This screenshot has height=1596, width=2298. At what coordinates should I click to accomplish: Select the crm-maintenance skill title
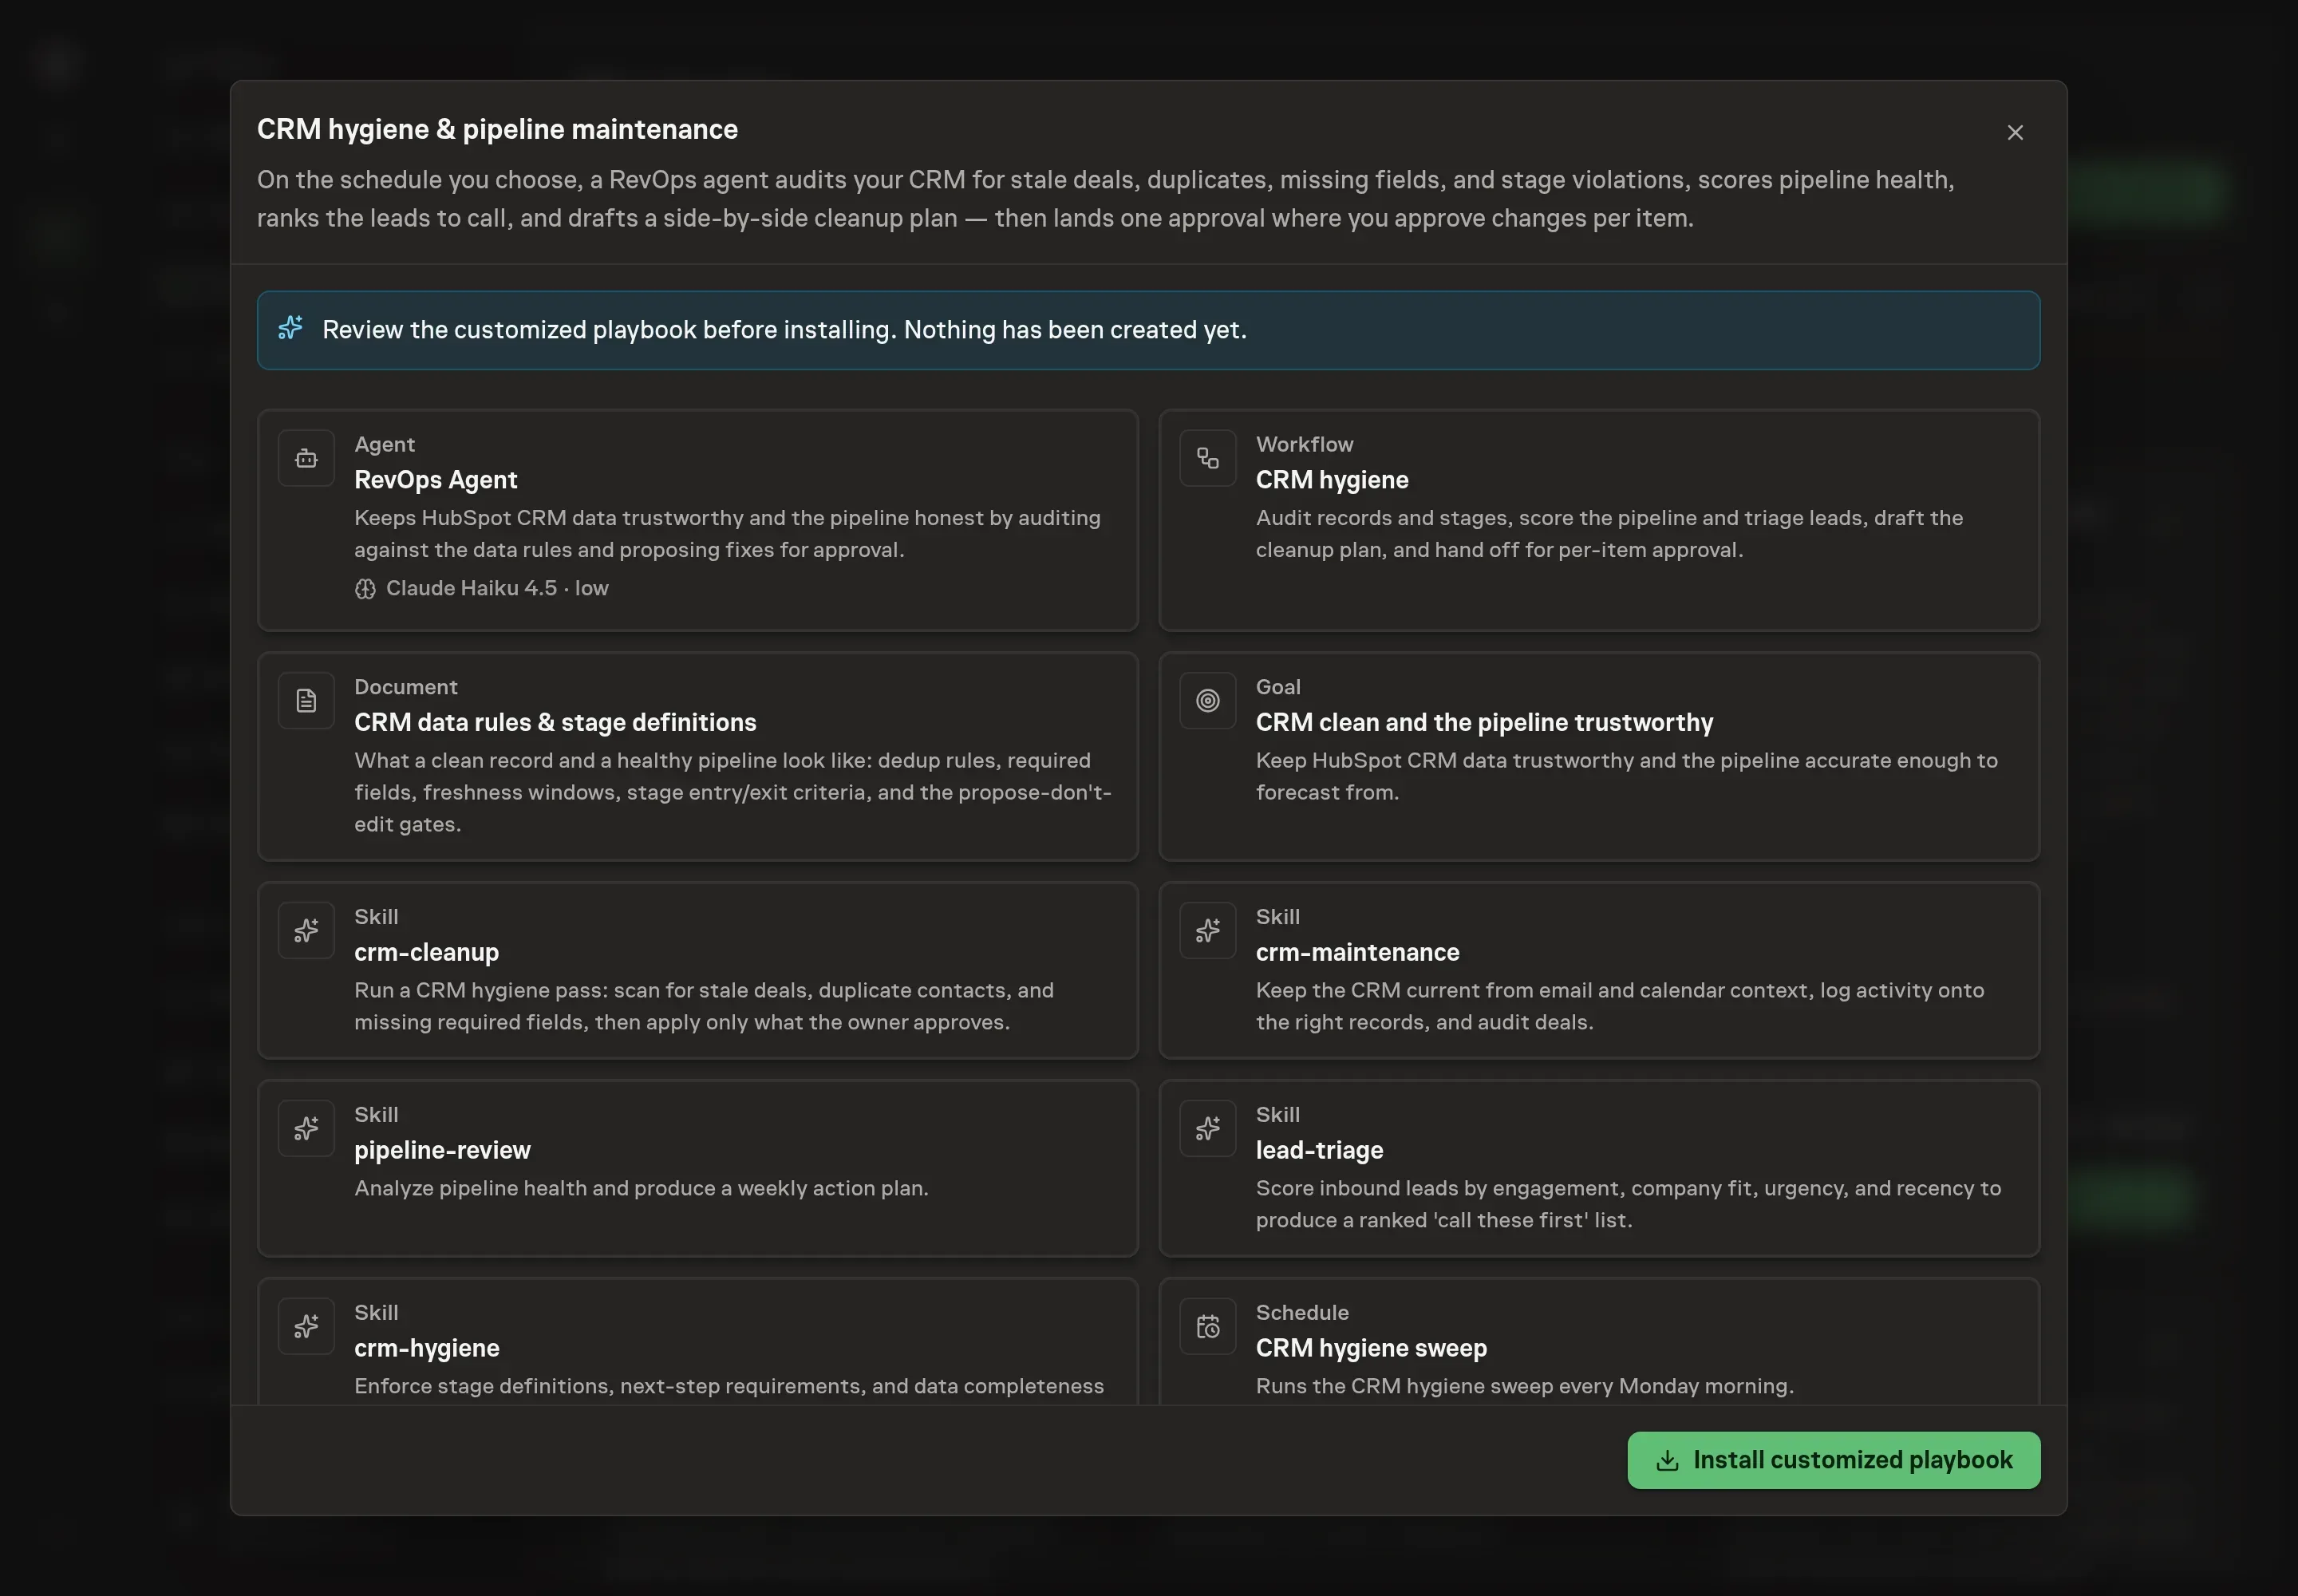tap(1357, 952)
